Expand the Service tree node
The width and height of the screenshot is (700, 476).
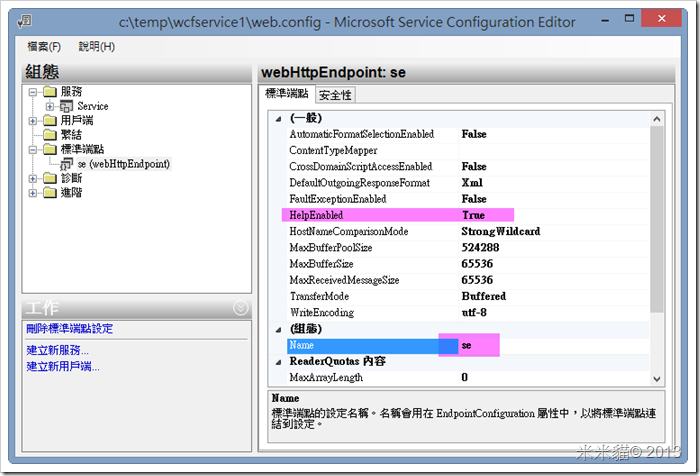pos(50,107)
